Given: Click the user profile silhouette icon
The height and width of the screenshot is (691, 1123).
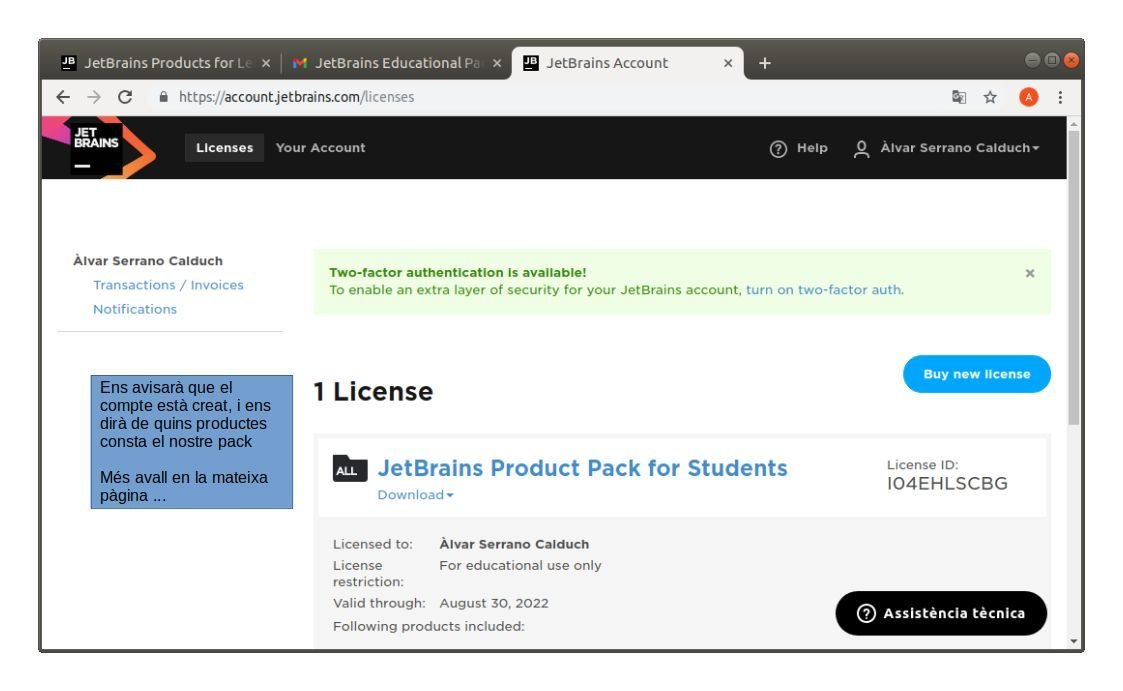Looking at the screenshot, I should (x=862, y=148).
